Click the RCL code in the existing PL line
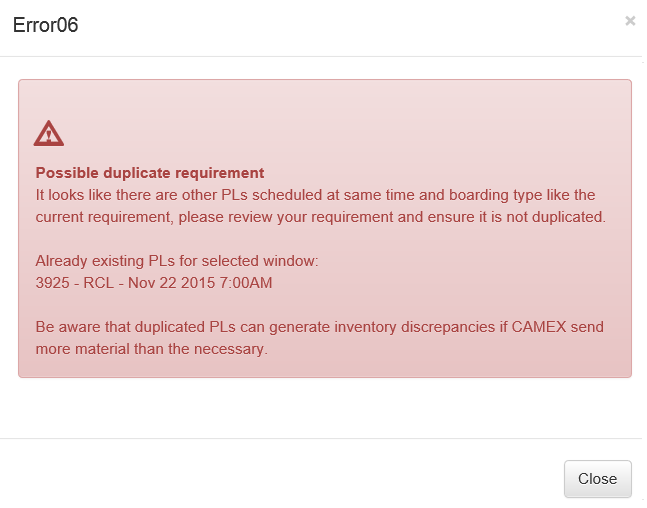This screenshot has height=508, width=647. (99, 283)
